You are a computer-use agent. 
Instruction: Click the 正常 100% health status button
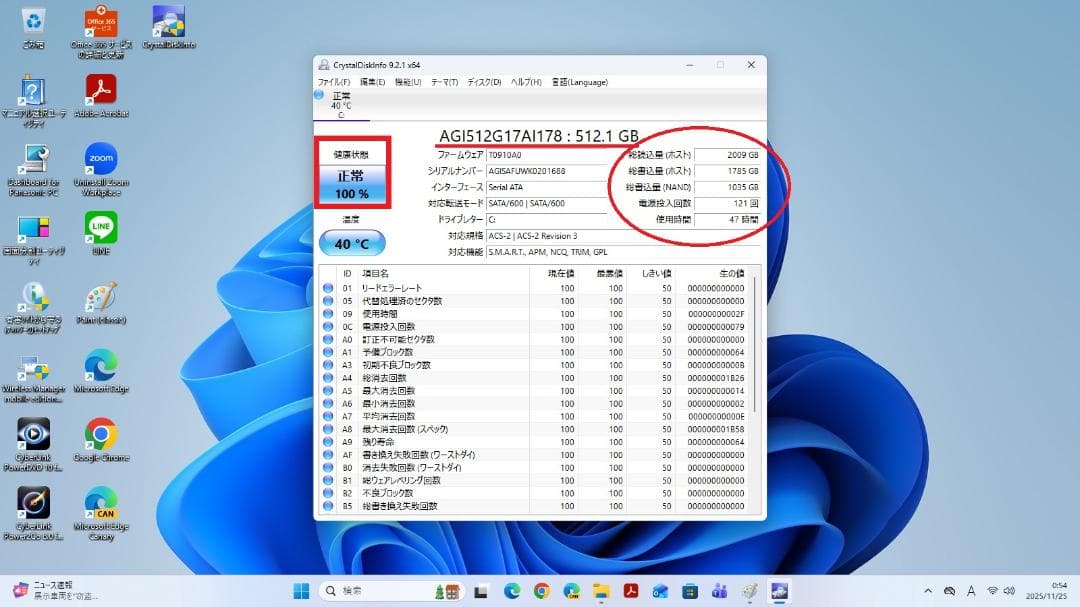tap(354, 182)
